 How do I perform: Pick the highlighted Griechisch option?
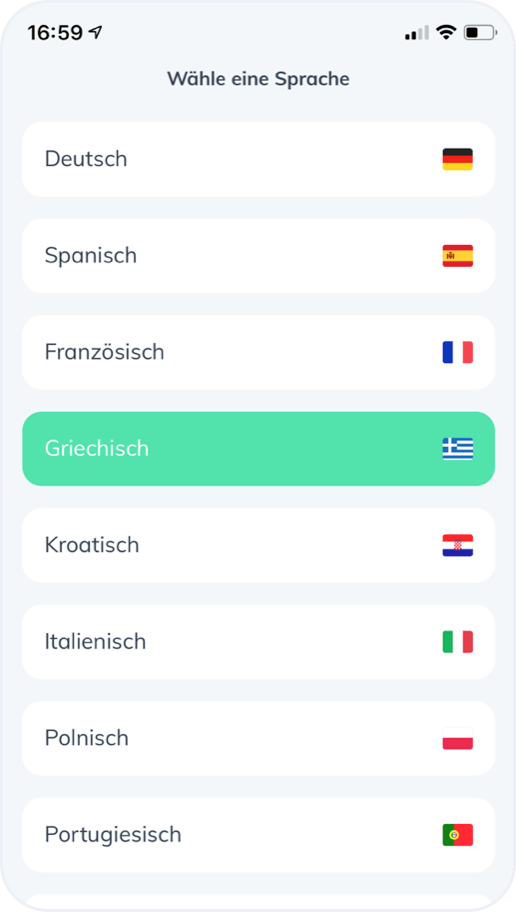[x=258, y=449]
